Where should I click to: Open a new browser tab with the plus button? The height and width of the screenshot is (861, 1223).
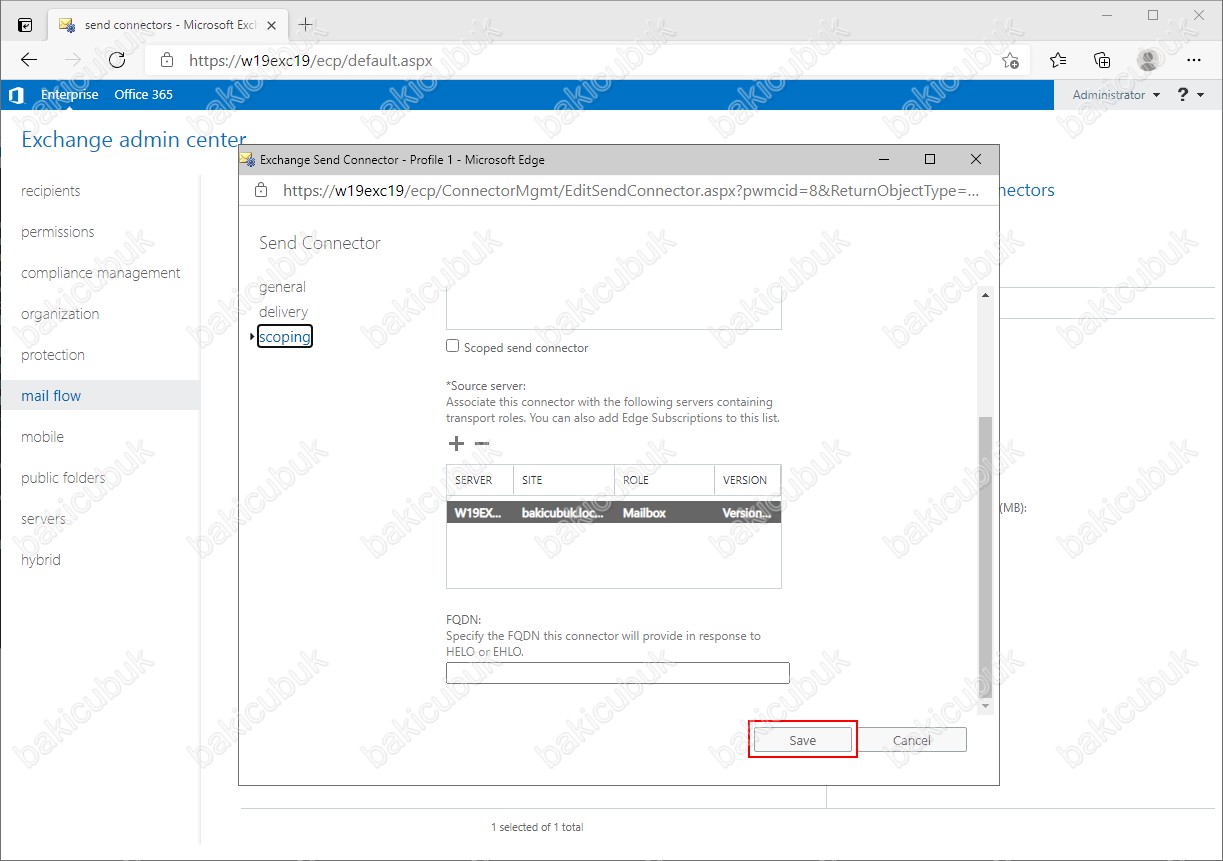pyautogui.click(x=306, y=24)
